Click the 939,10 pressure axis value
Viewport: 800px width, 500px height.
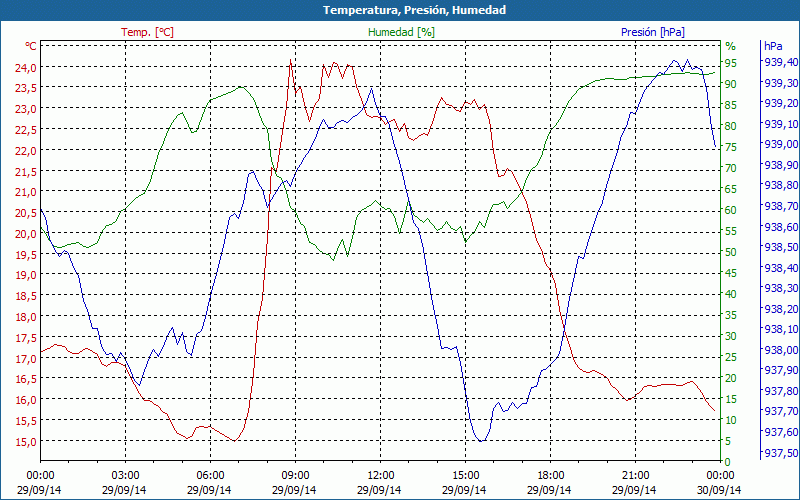[x=781, y=123]
